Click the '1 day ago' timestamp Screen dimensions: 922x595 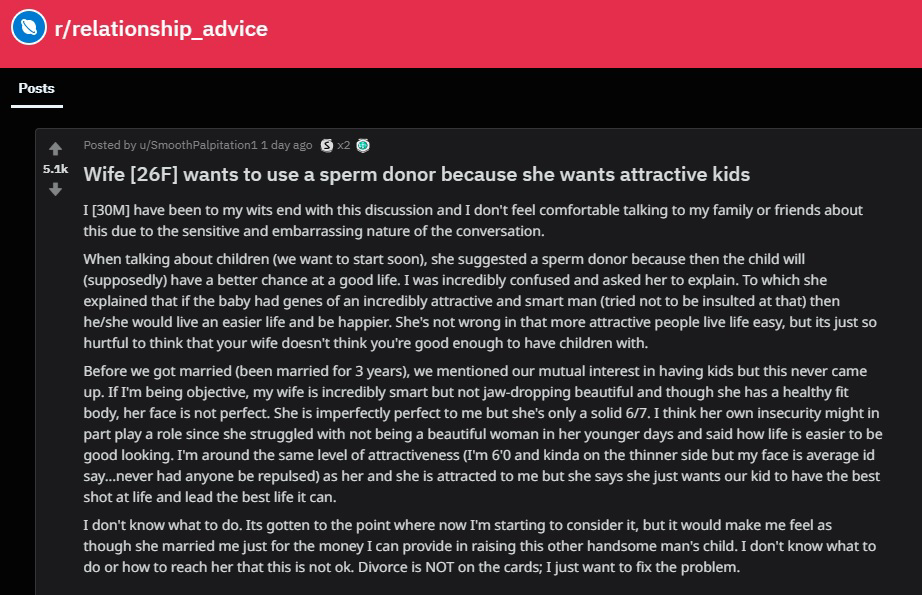pyautogui.click(x=286, y=145)
